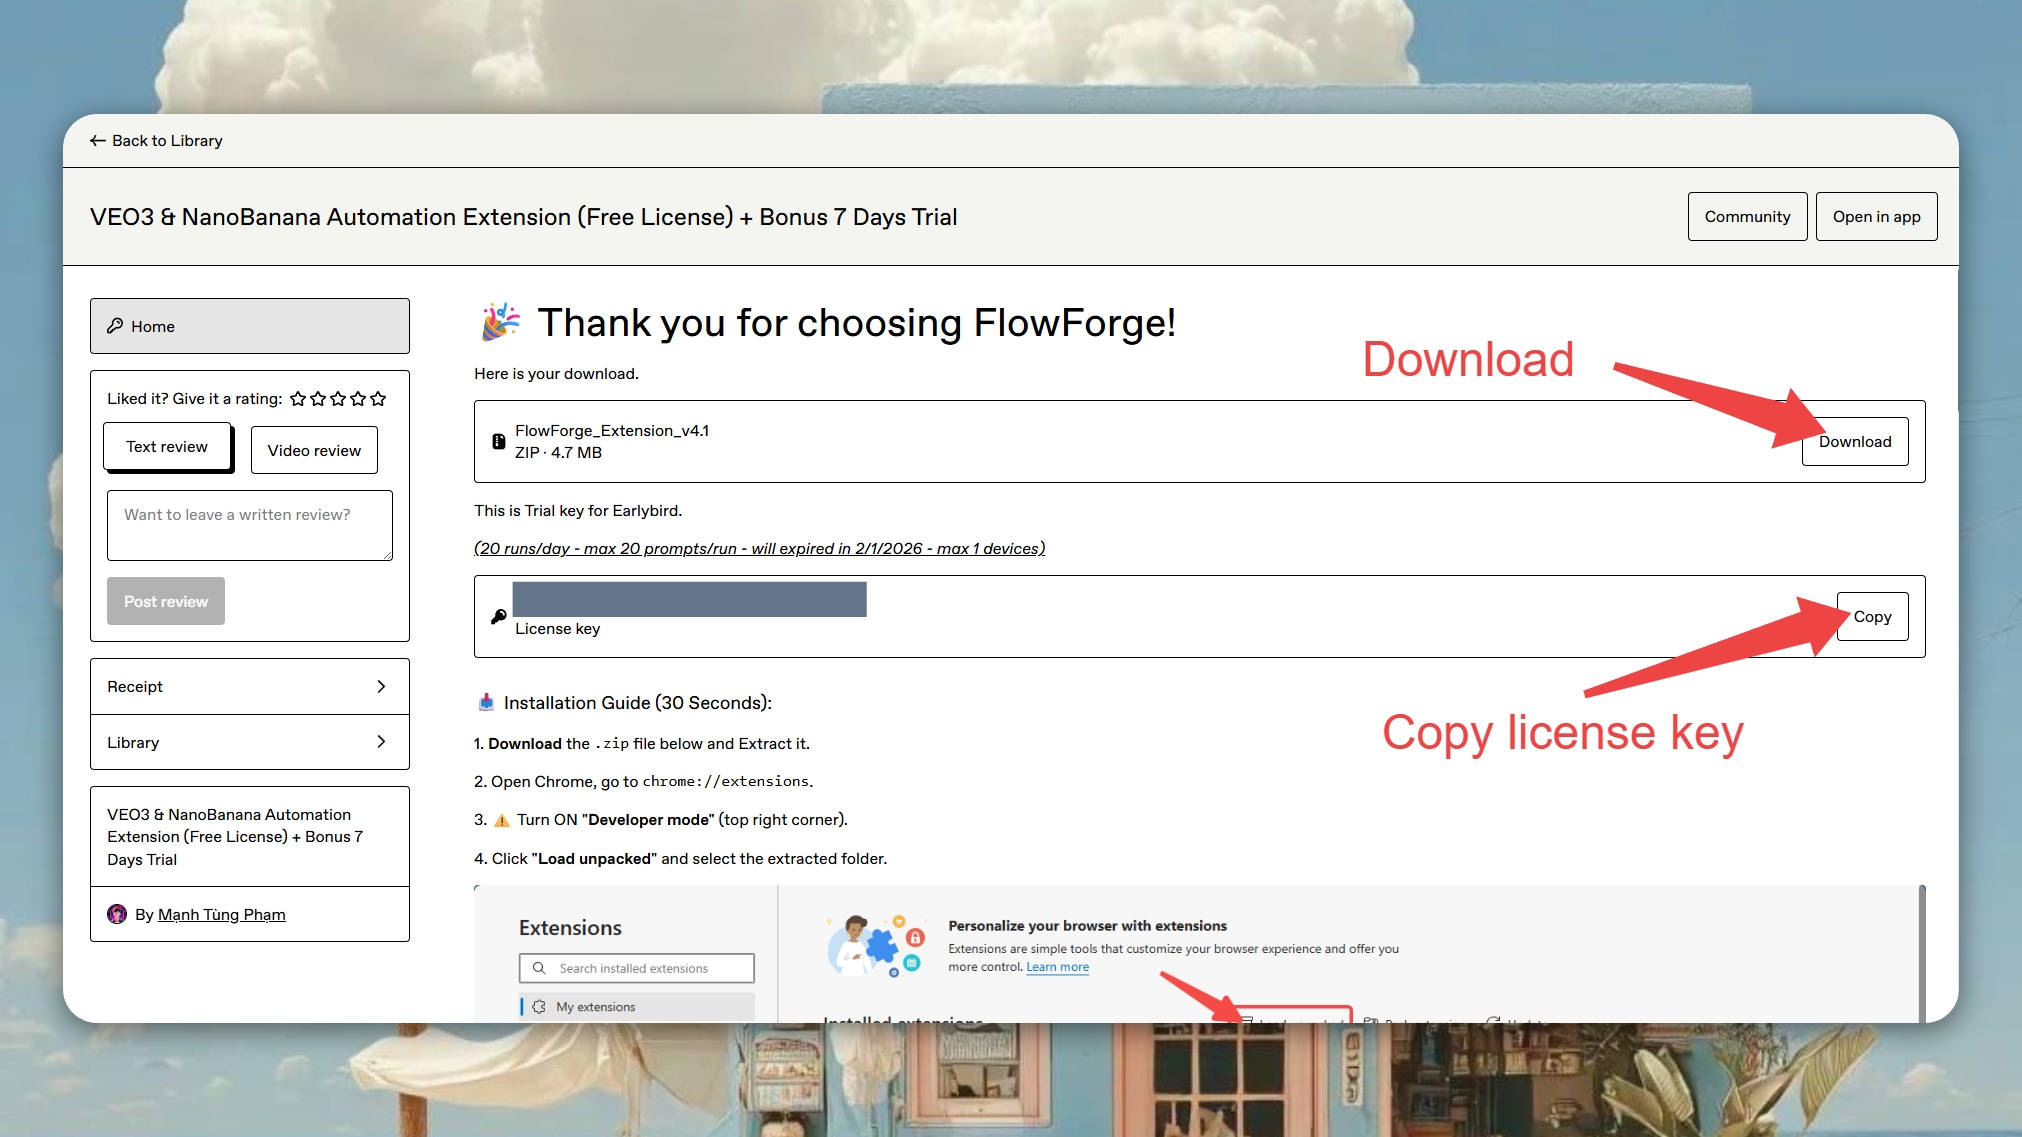This screenshot has width=2022, height=1137.
Task: Click the Back to Library arrow icon
Action: [97, 141]
